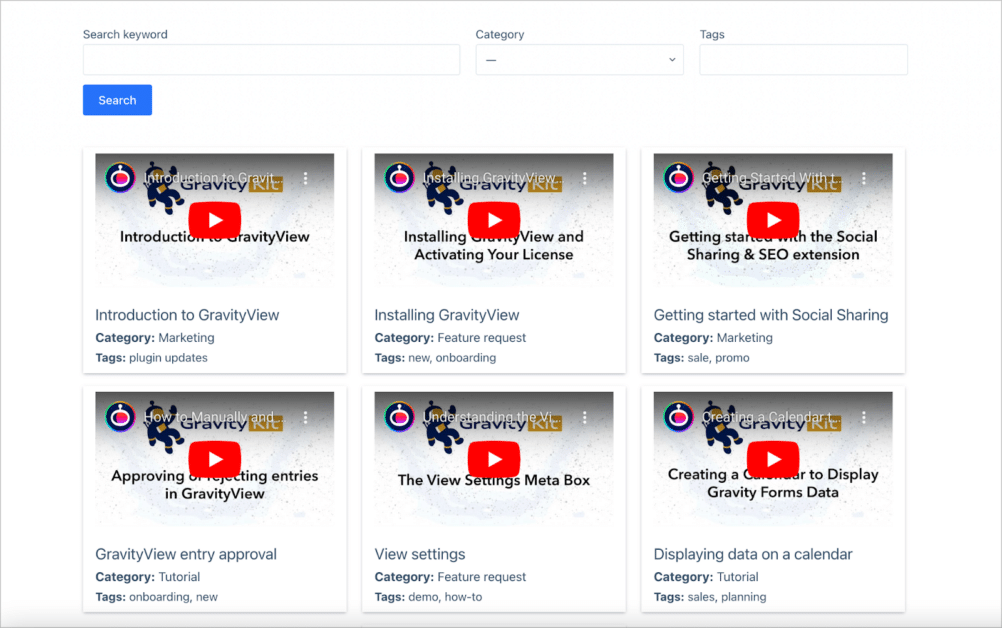
Task: Select the Tutorial category under entry approval
Action: [180, 577]
